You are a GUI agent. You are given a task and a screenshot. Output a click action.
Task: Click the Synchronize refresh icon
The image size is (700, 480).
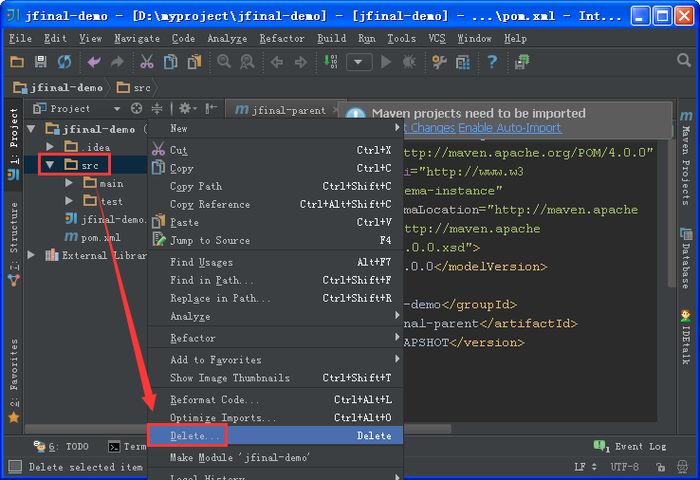[x=64, y=62]
